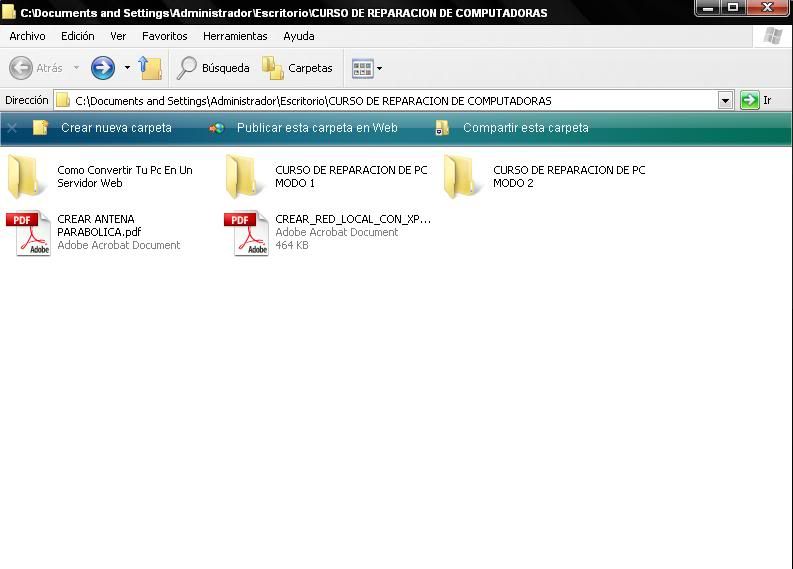Click the web publish globe icon
The width and height of the screenshot is (793, 569).
coord(216,128)
